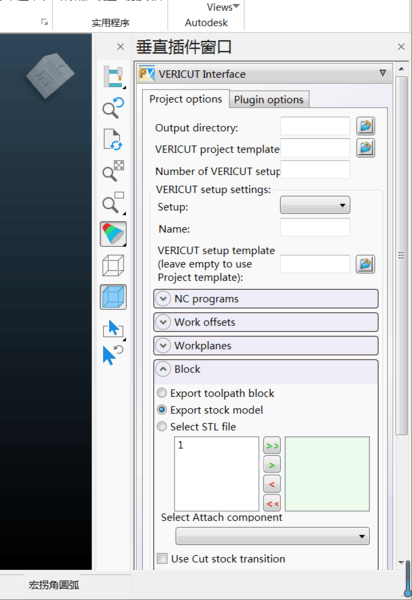Toggle the multicolor shaded view icon

point(113,234)
